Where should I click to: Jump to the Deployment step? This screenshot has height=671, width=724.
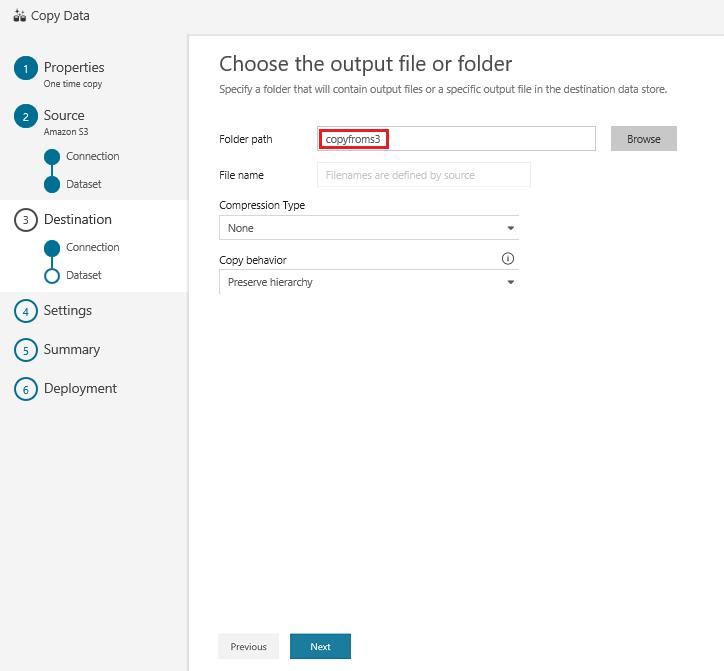pos(80,389)
